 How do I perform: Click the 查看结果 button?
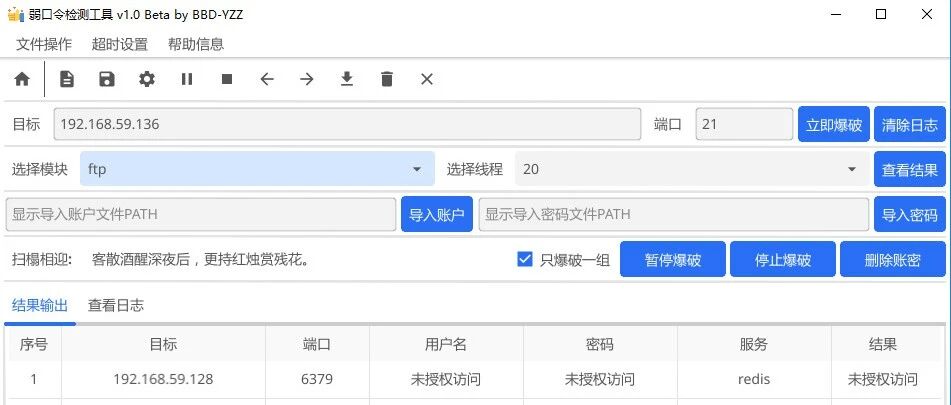click(x=910, y=169)
